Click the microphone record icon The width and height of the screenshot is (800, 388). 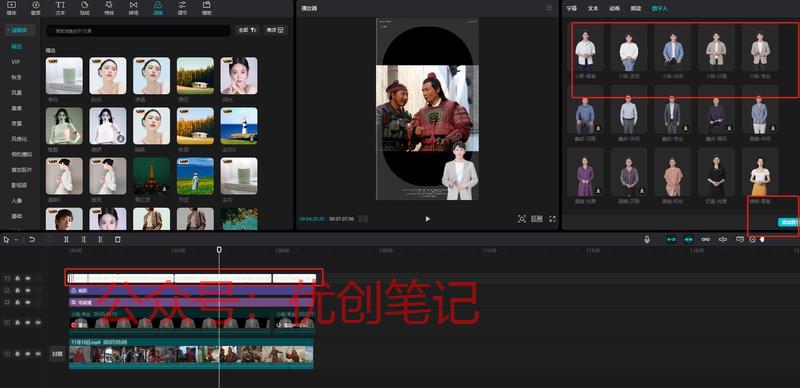coord(647,239)
